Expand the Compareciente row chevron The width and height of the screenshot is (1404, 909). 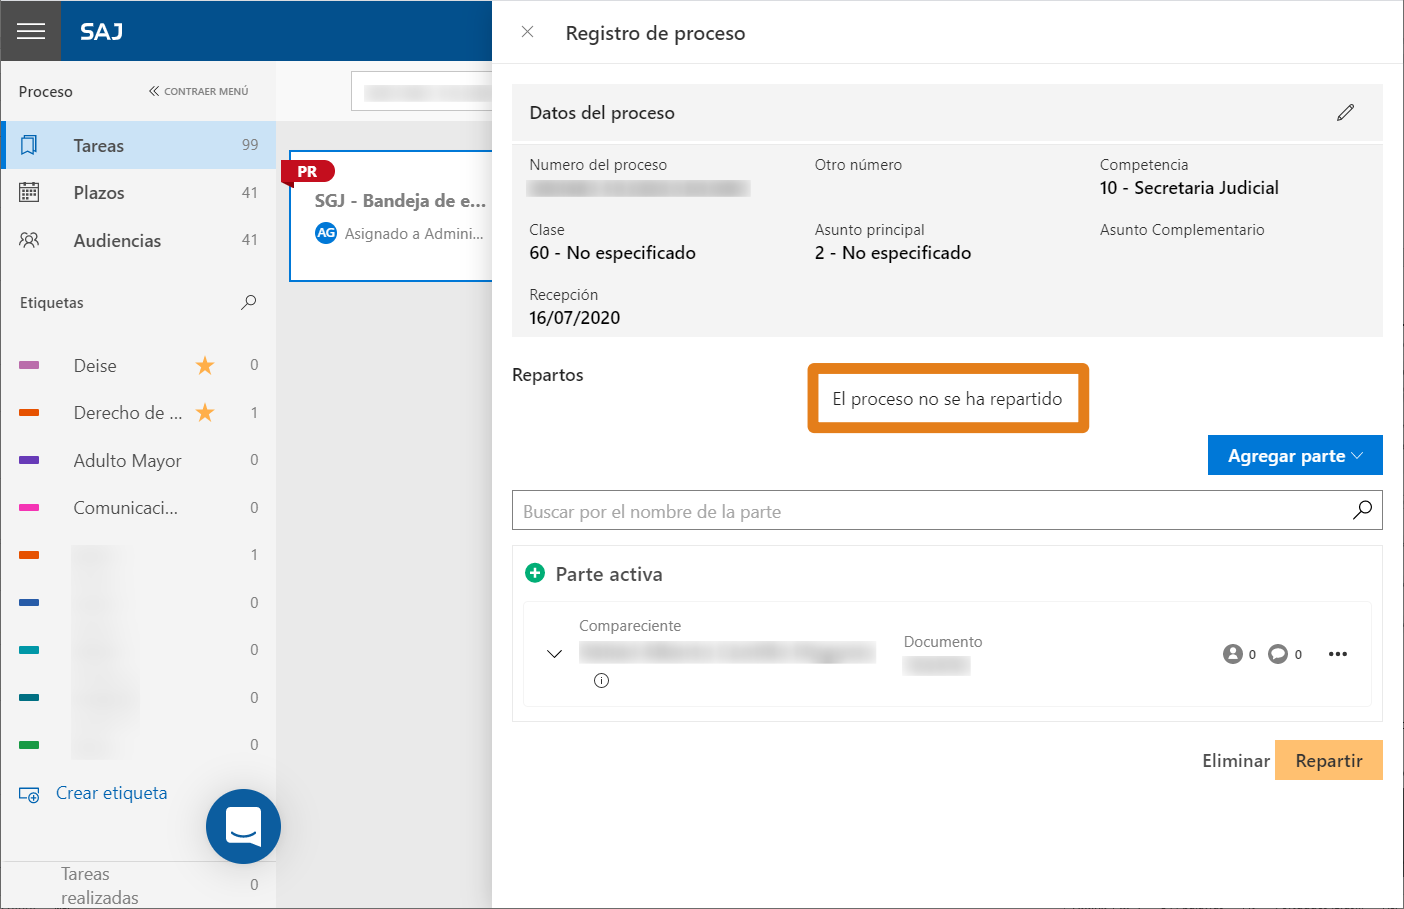coord(554,654)
